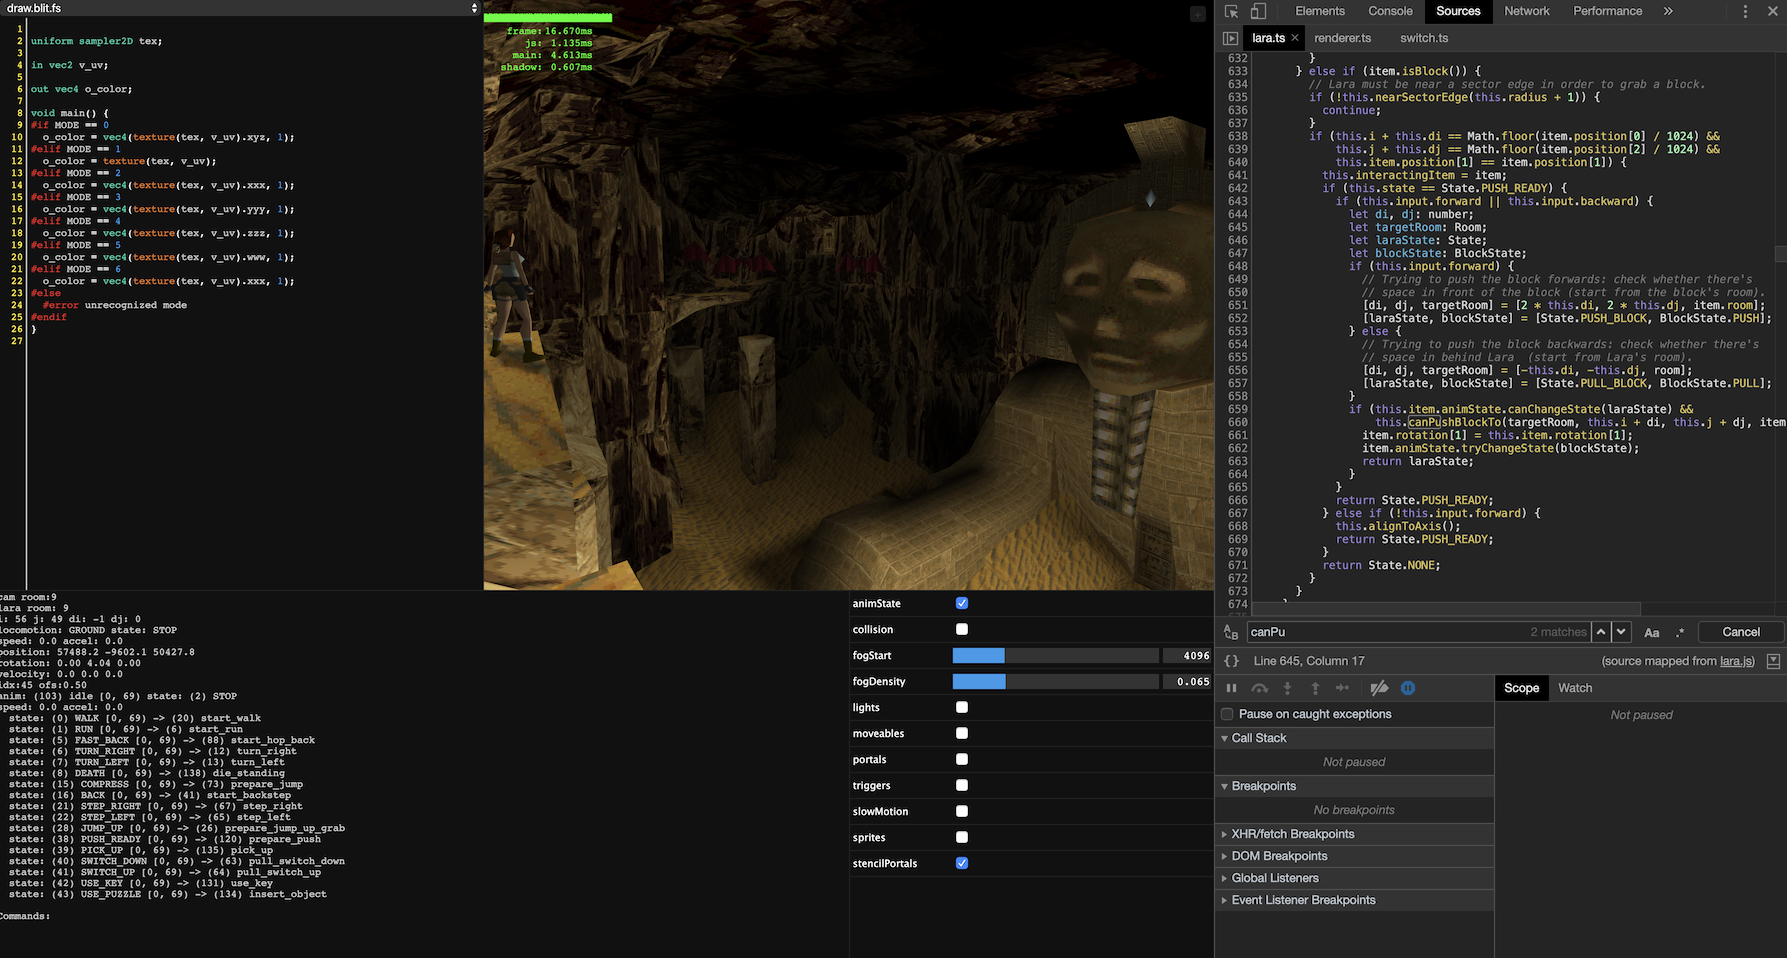The width and height of the screenshot is (1787, 958).
Task: Click the green frame-time bar
Action: pyautogui.click(x=548, y=18)
